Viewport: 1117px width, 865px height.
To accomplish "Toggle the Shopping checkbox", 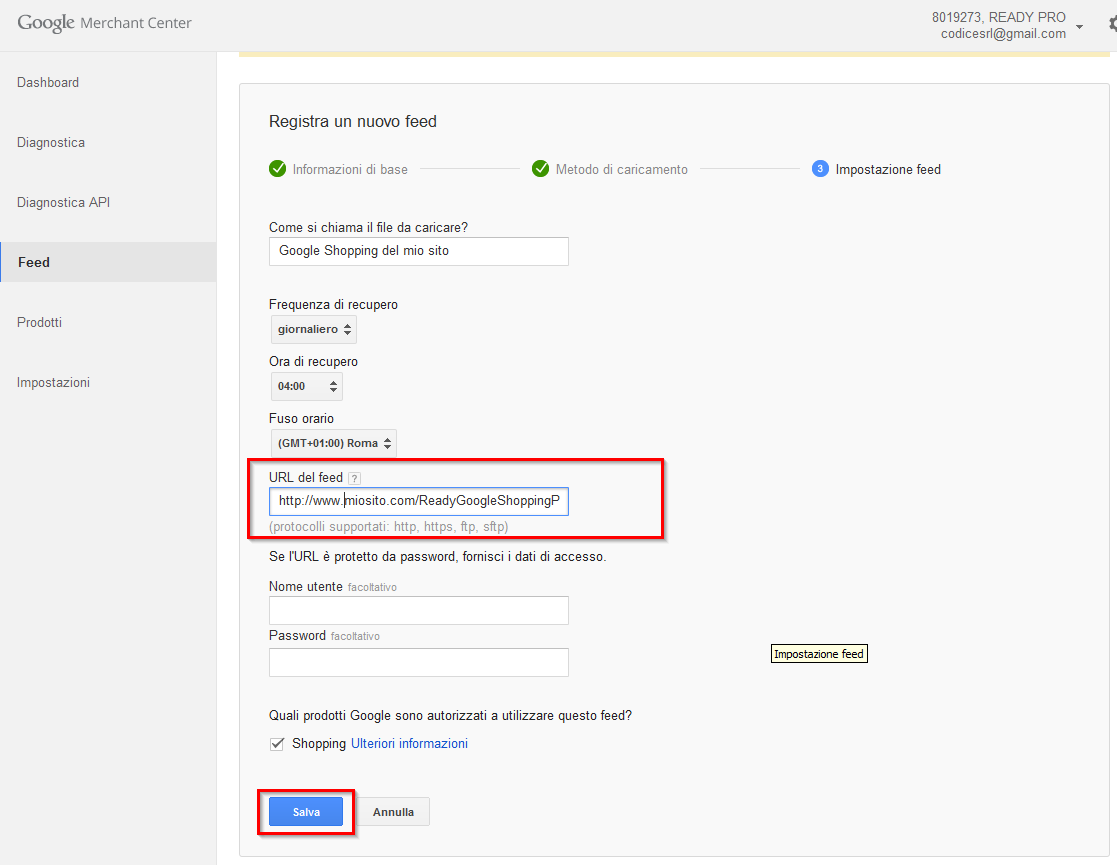I will (277, 744).
